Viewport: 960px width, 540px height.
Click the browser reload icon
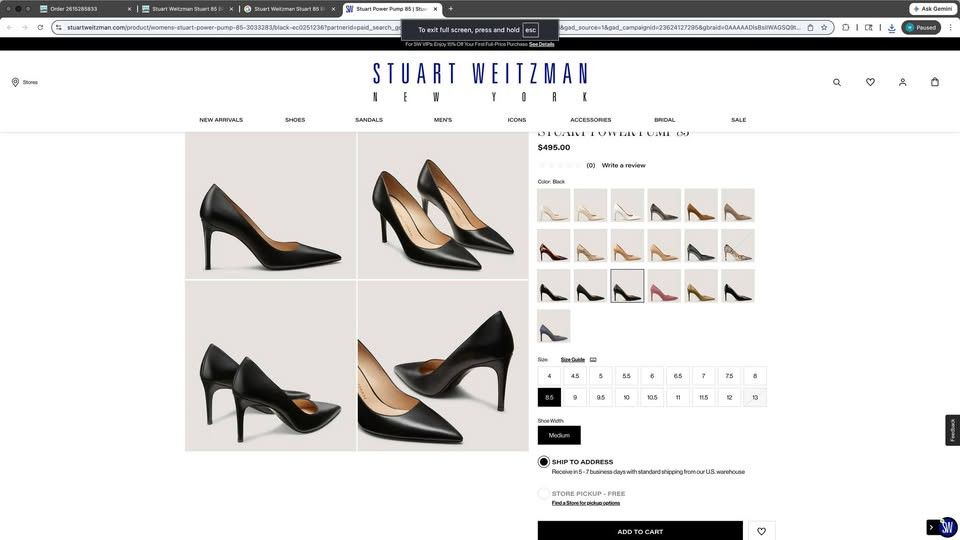tap(40, 28)
